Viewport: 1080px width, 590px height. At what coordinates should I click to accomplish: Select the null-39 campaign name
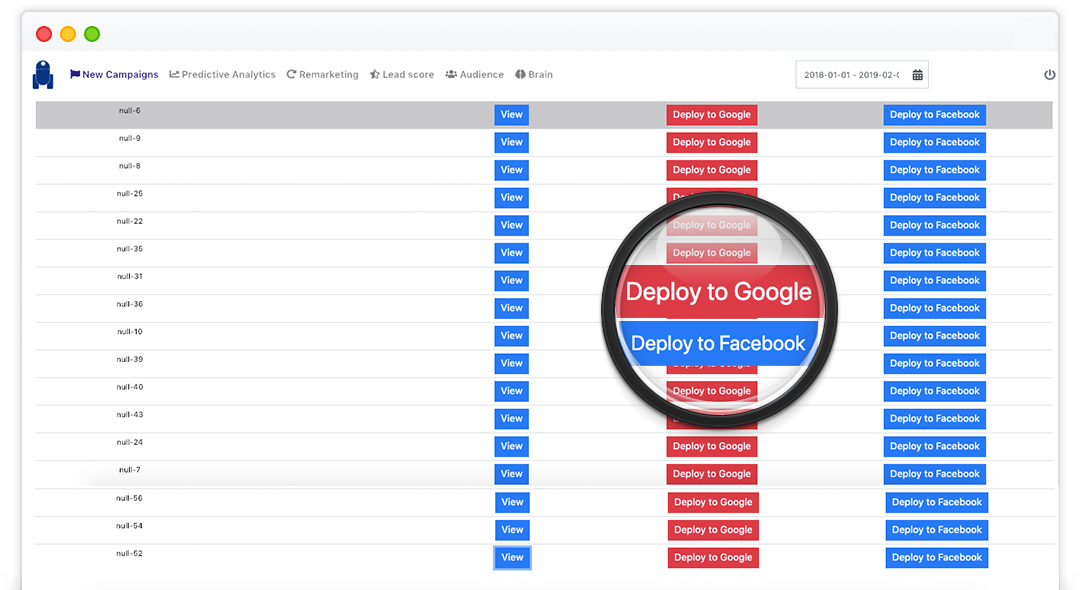[x=129, y=359]
